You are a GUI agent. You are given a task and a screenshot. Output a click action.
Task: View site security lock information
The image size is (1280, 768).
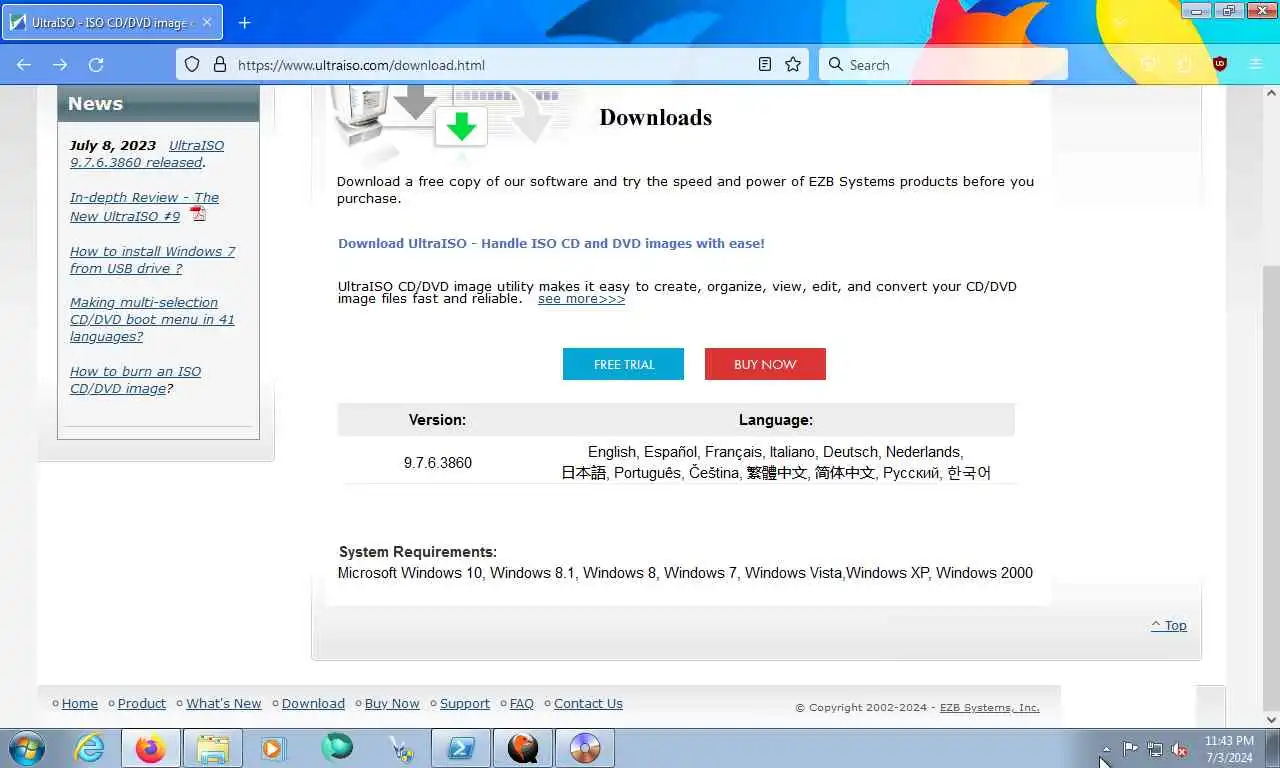(x=220, y=64)
